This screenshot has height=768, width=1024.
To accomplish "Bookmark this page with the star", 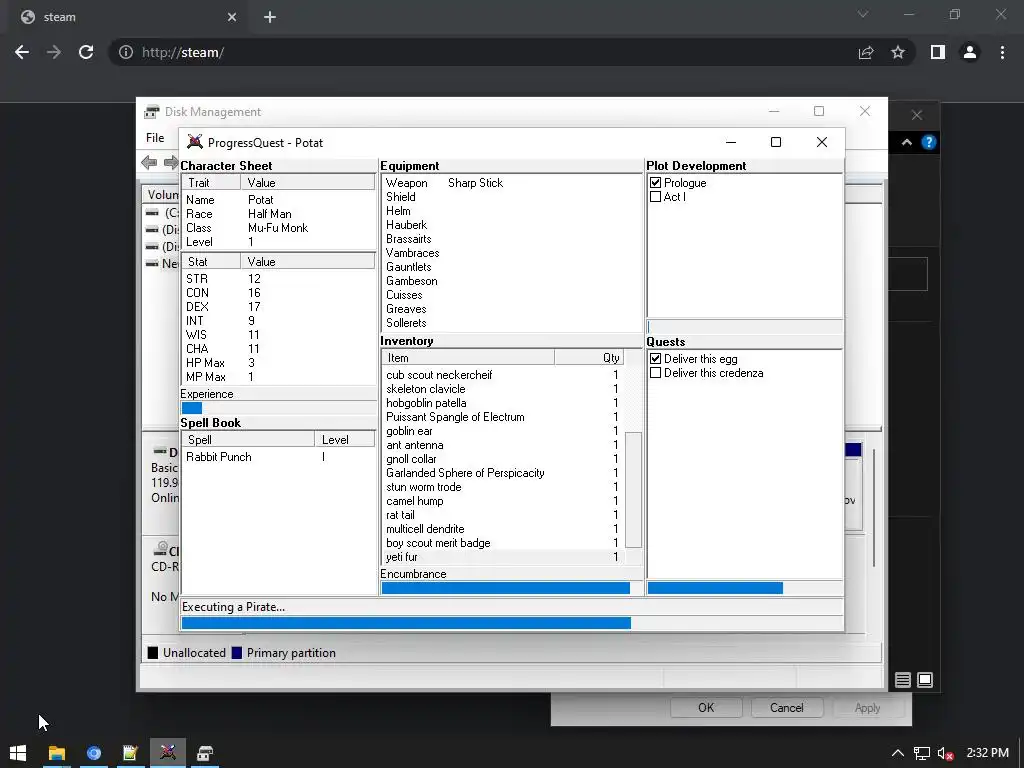I will point(898,52).
